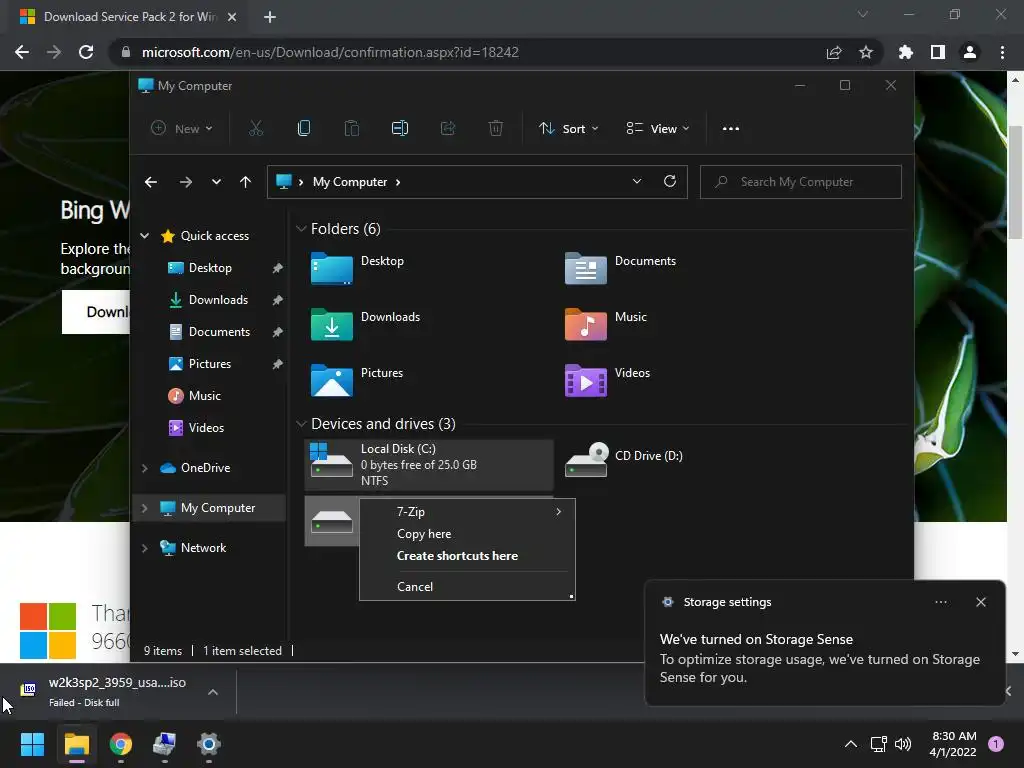Open Chrome profile avatar icon

pyautogui.click(x=970, y=52)
